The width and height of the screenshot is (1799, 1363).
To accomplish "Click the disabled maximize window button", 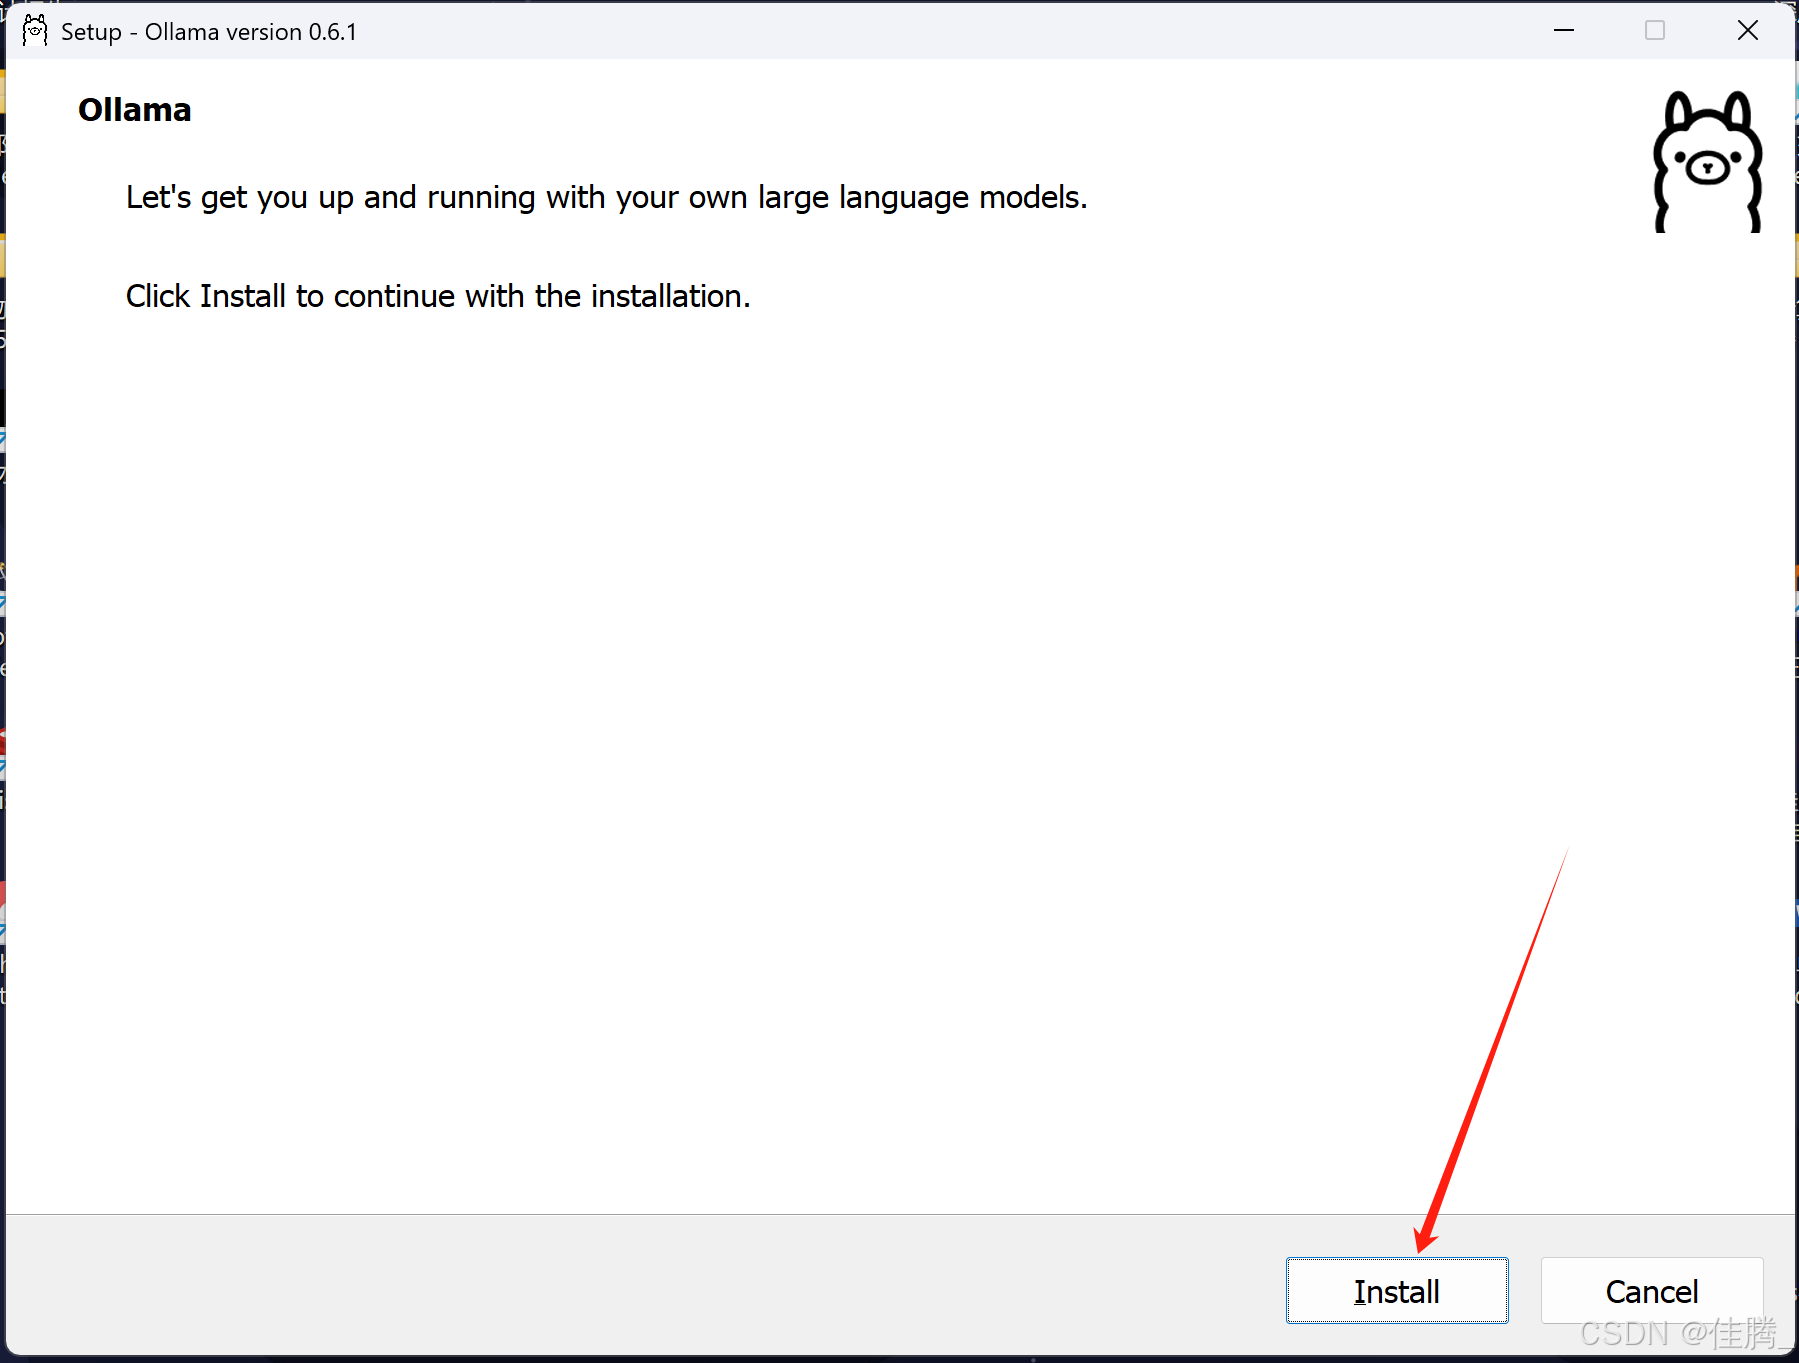I will tap(1655, 31).
